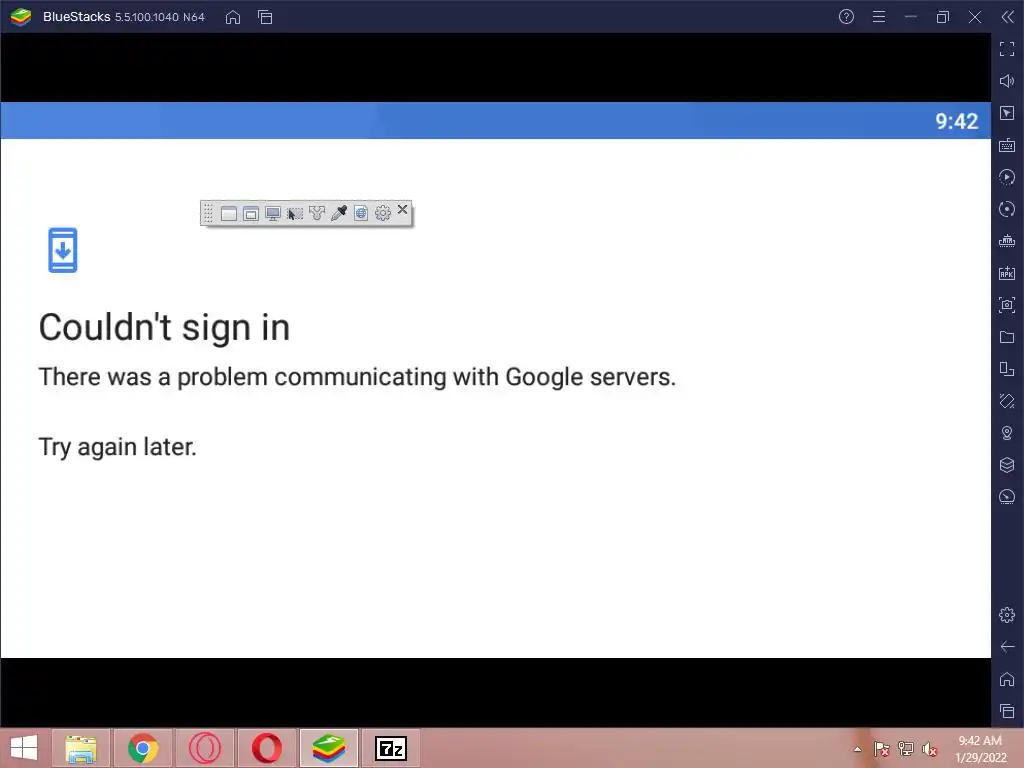Click the home icon in BlueStacks title bar
Image resolution: width=1024 pixels, height=768 pixels.
click(232, 17)
